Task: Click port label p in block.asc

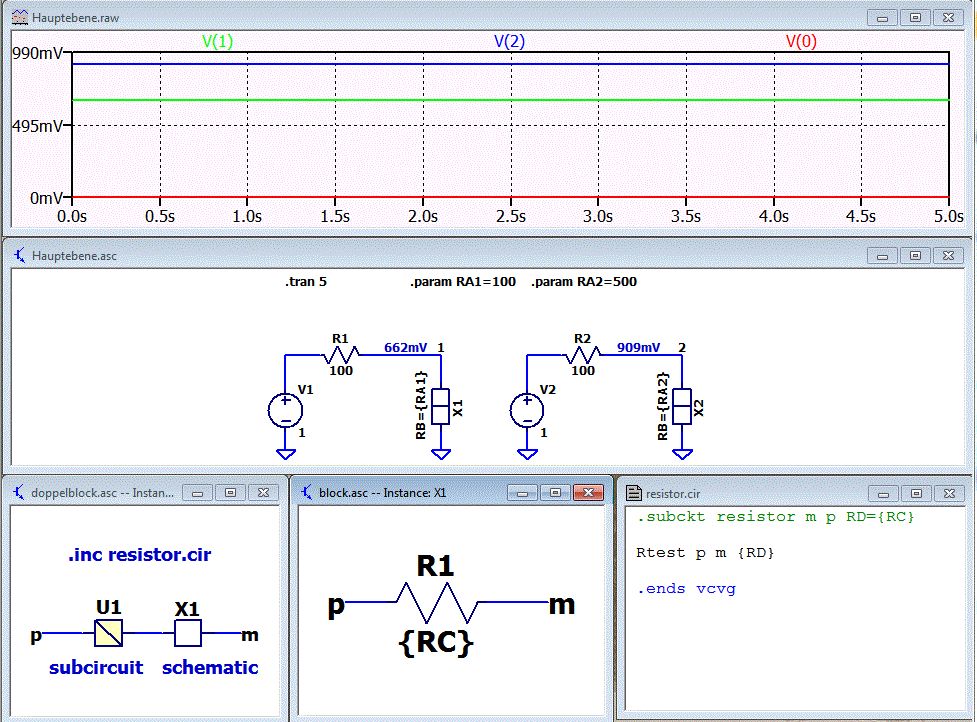Action: click(x=336, y=605)
